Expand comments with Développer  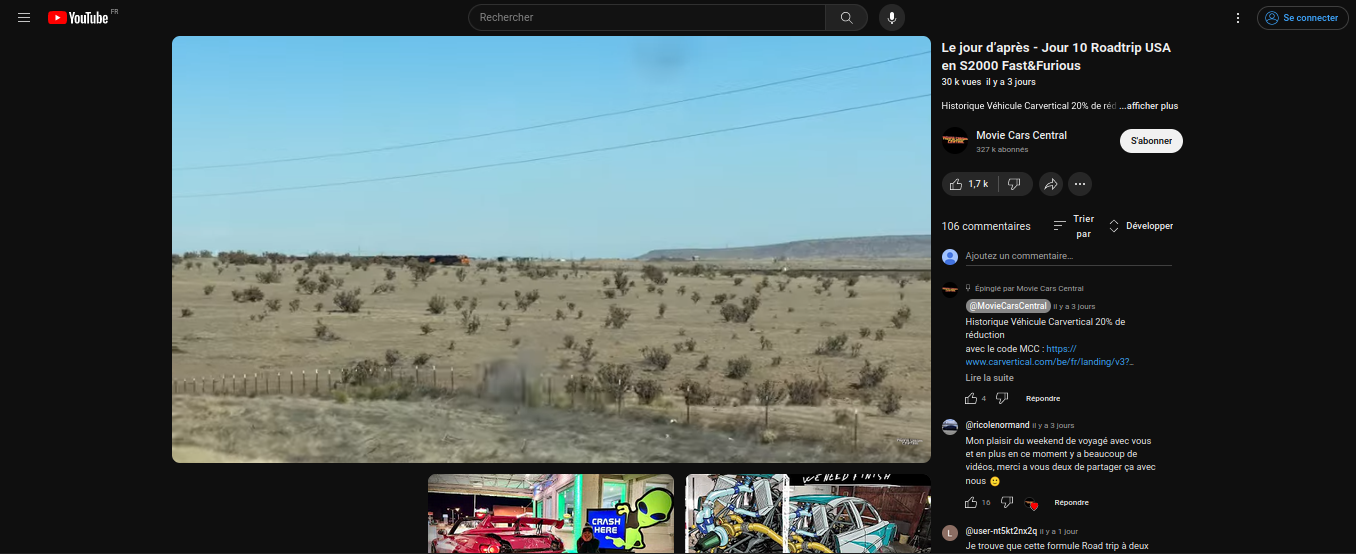pyautogui.click(x=1141, y=226)
